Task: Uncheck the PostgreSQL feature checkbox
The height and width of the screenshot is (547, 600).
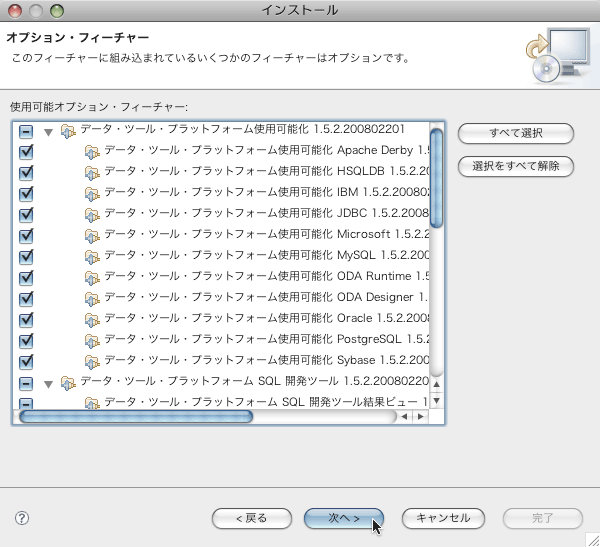Action: [x=26, y=341]
